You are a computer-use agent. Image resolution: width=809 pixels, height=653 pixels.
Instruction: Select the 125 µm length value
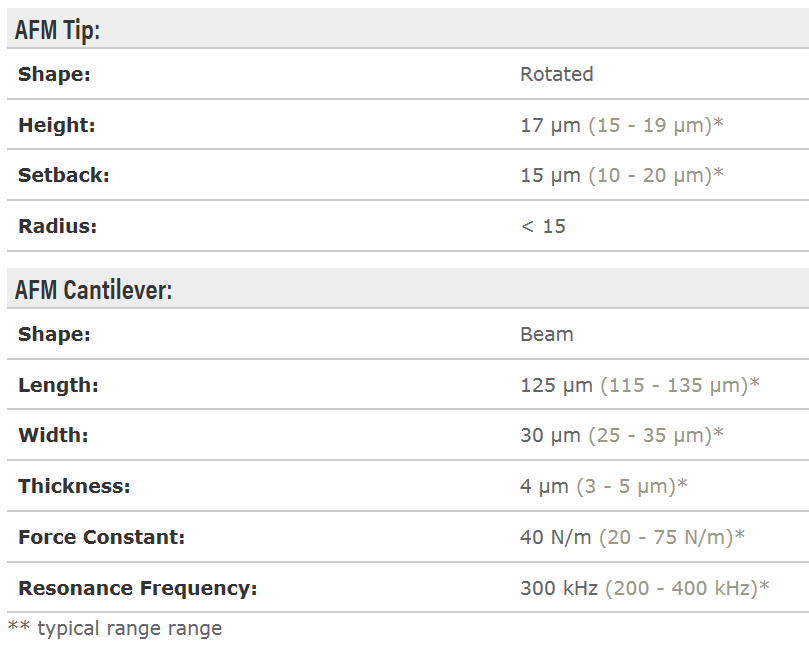pyautogui.click(x=556, y=385)
